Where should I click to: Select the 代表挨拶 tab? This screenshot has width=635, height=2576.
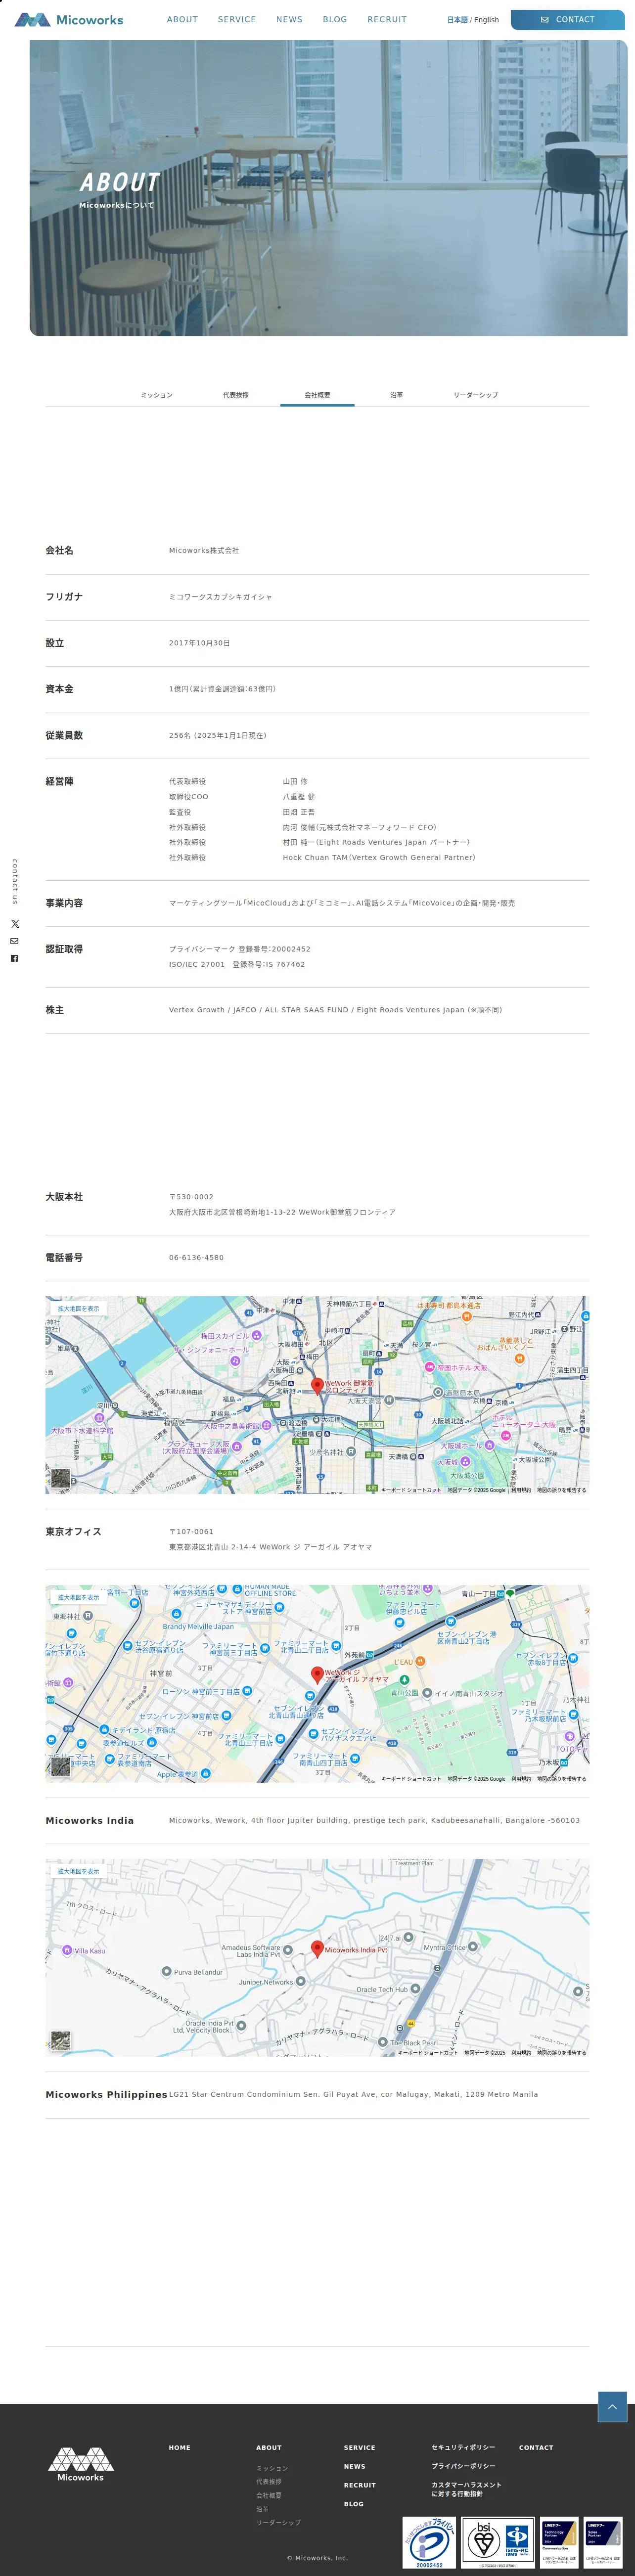pos(236,395)
